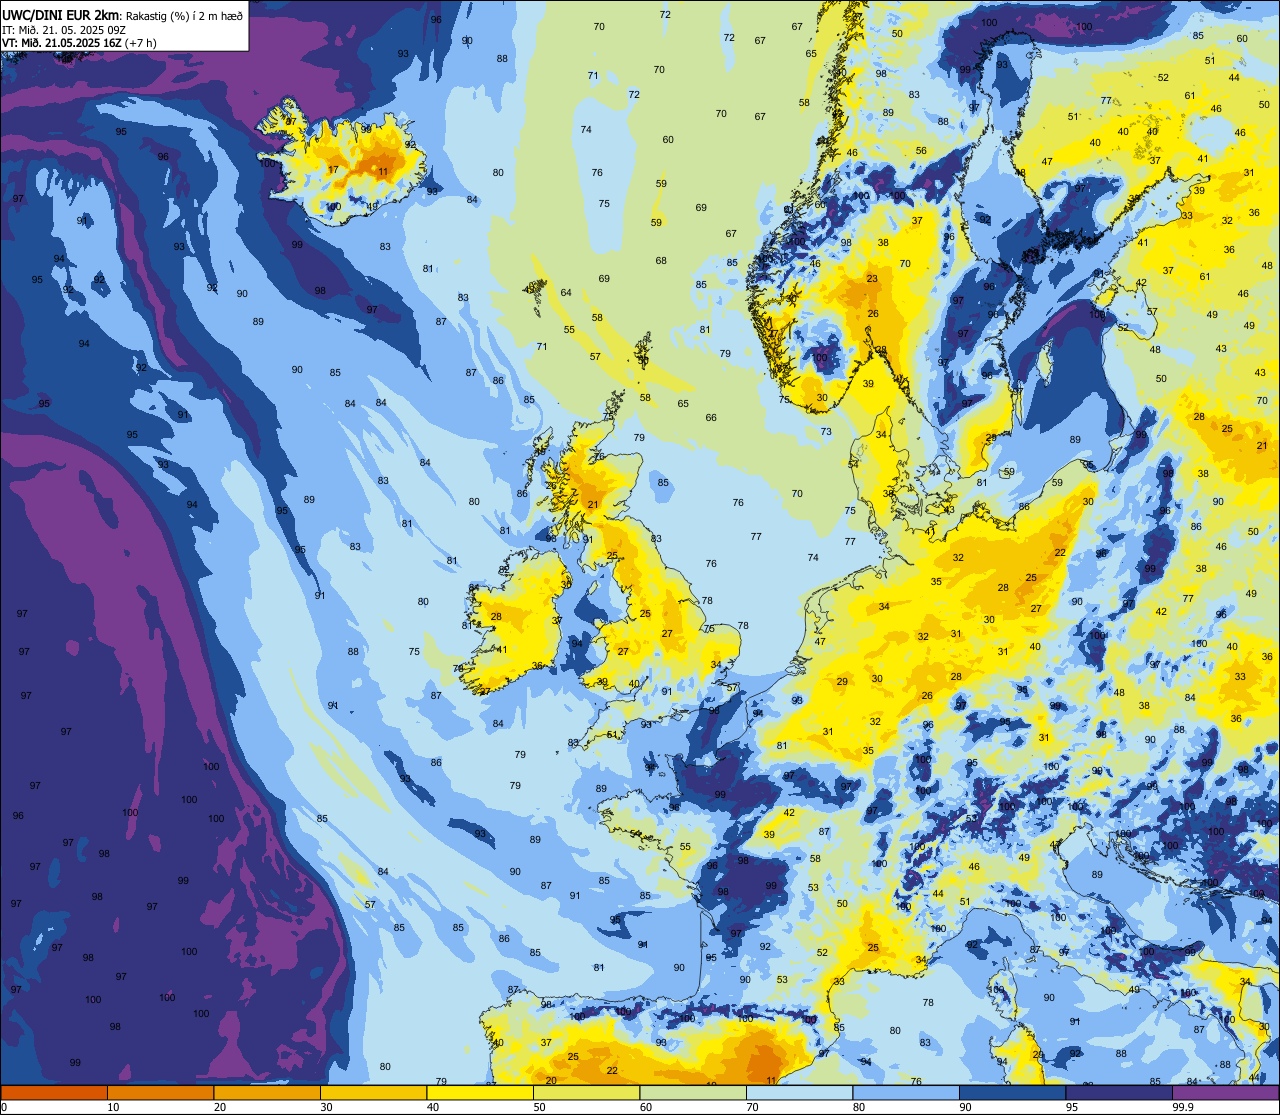Pick the 60–70 pale green legend swatch
This screenshot has height=1115, width=1280.
693,1092
